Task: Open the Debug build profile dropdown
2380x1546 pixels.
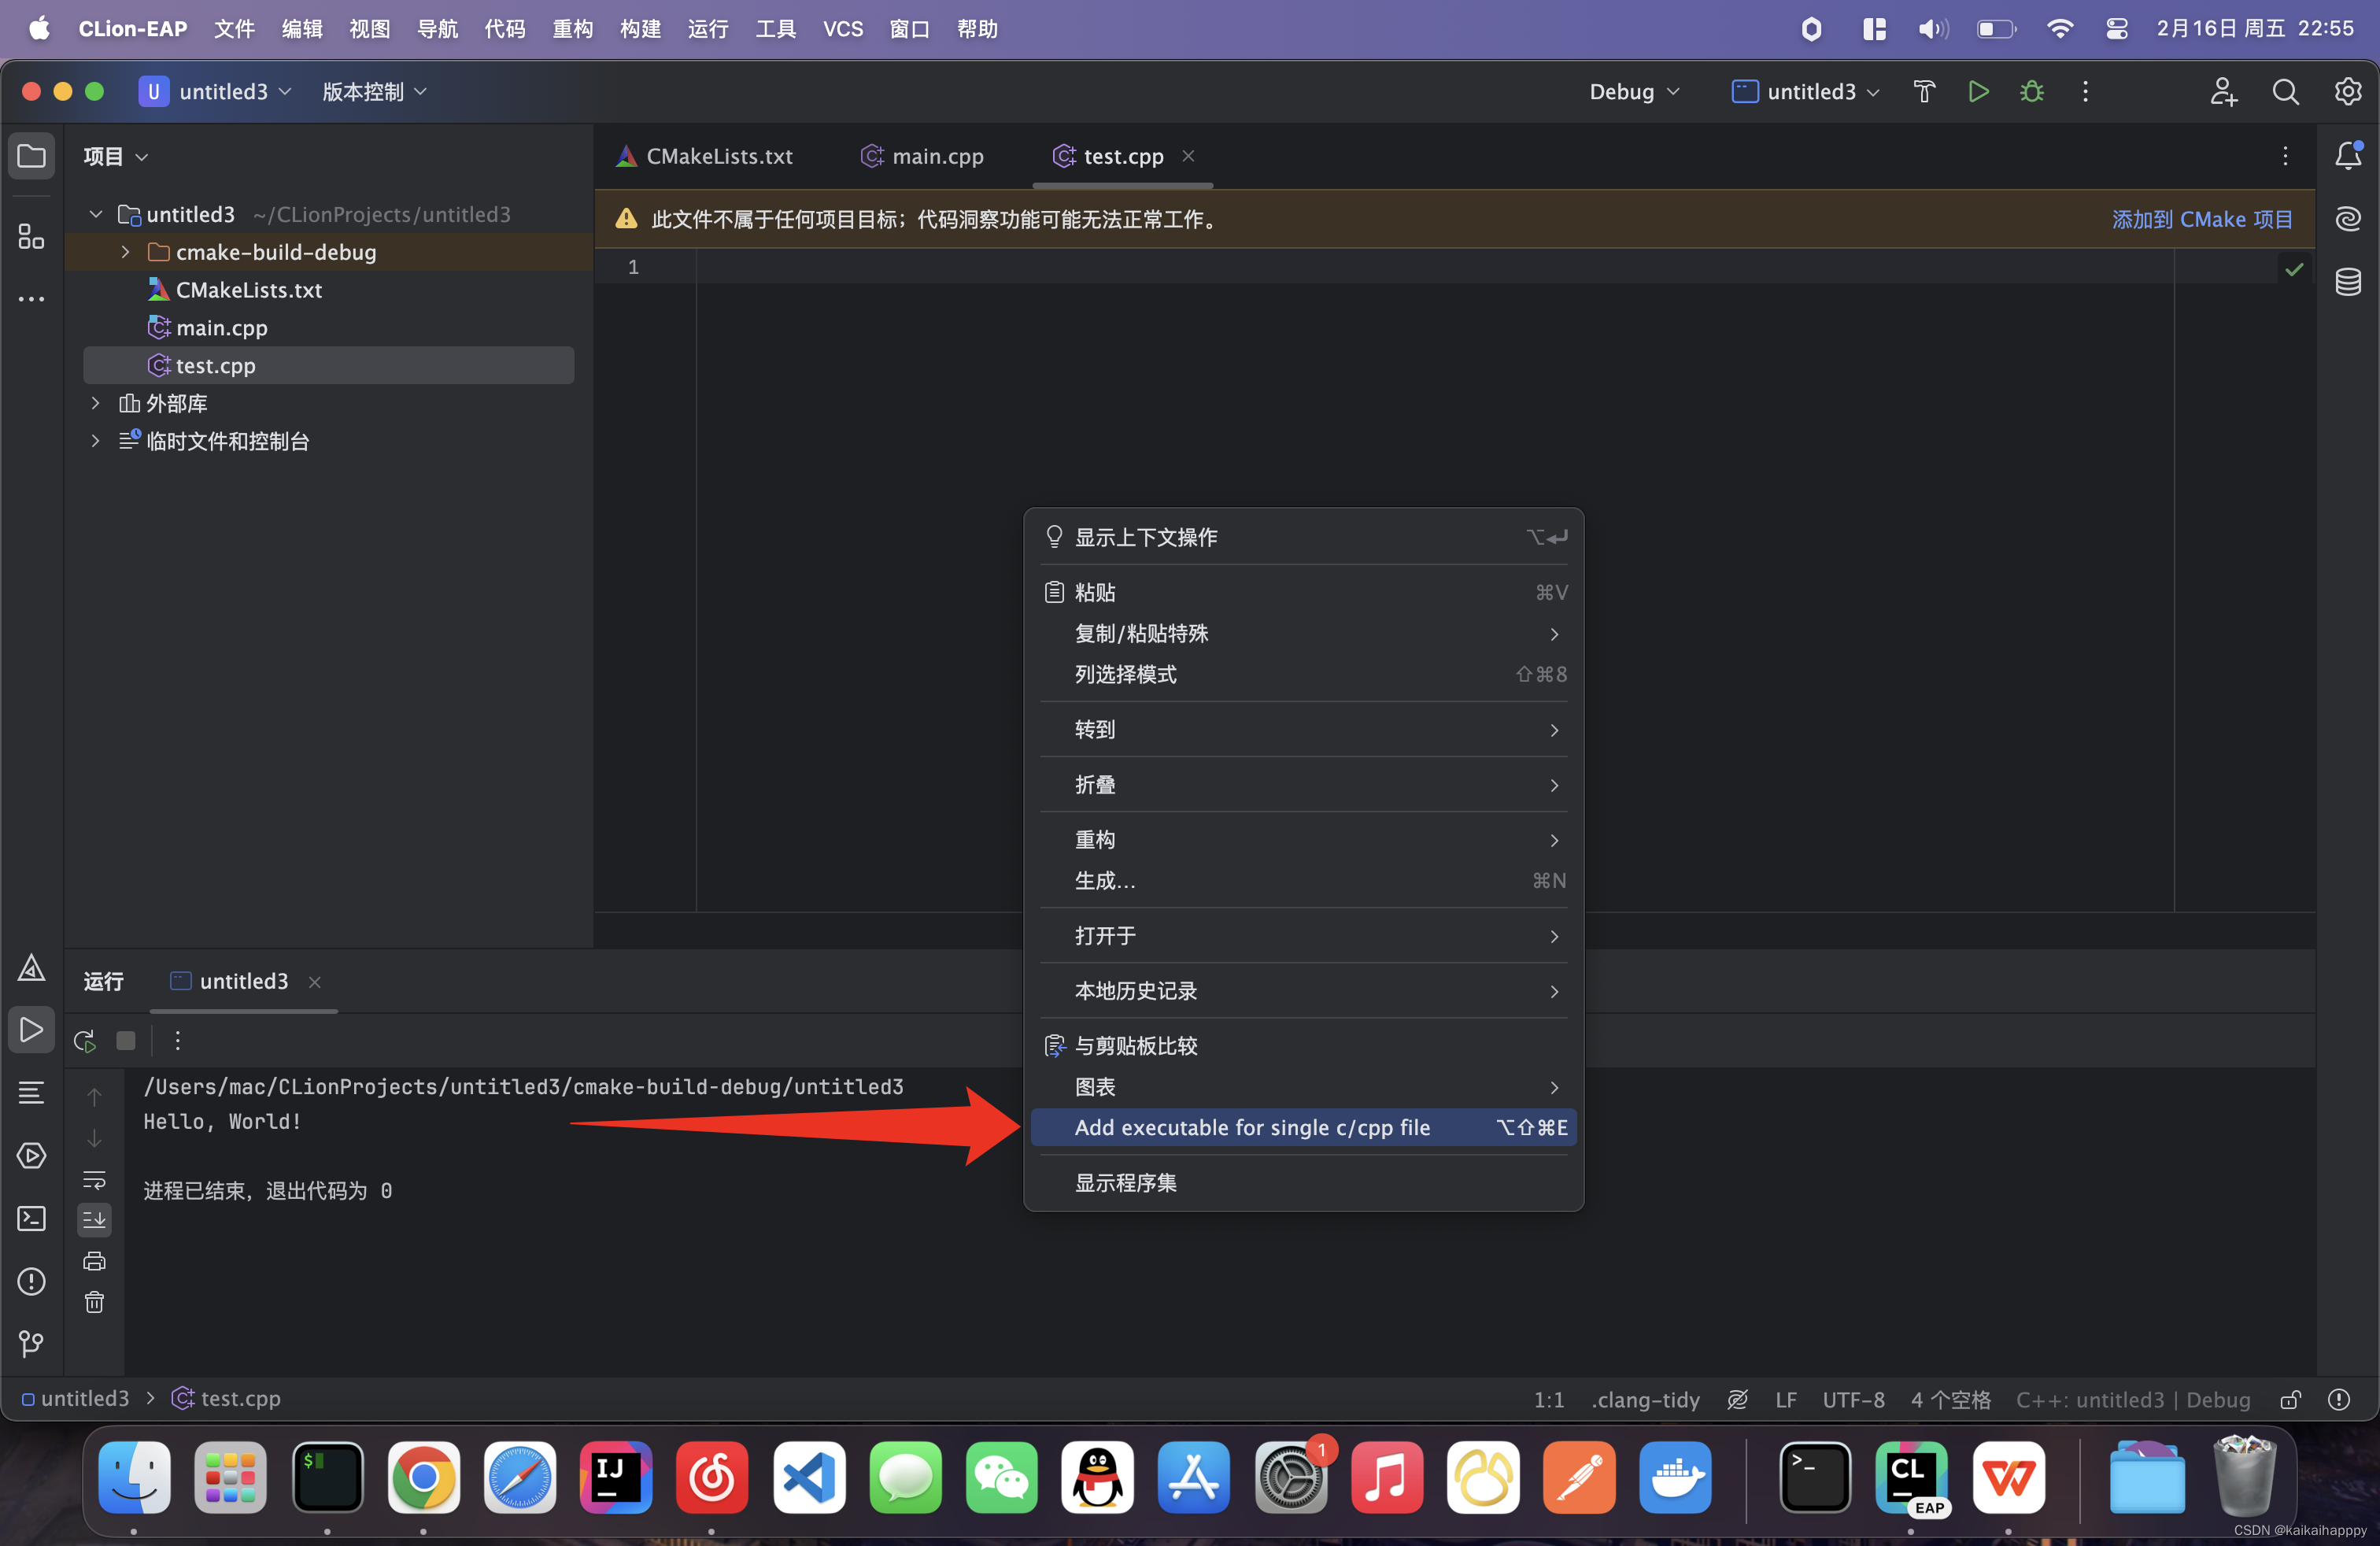Action: pos(1634,92)
